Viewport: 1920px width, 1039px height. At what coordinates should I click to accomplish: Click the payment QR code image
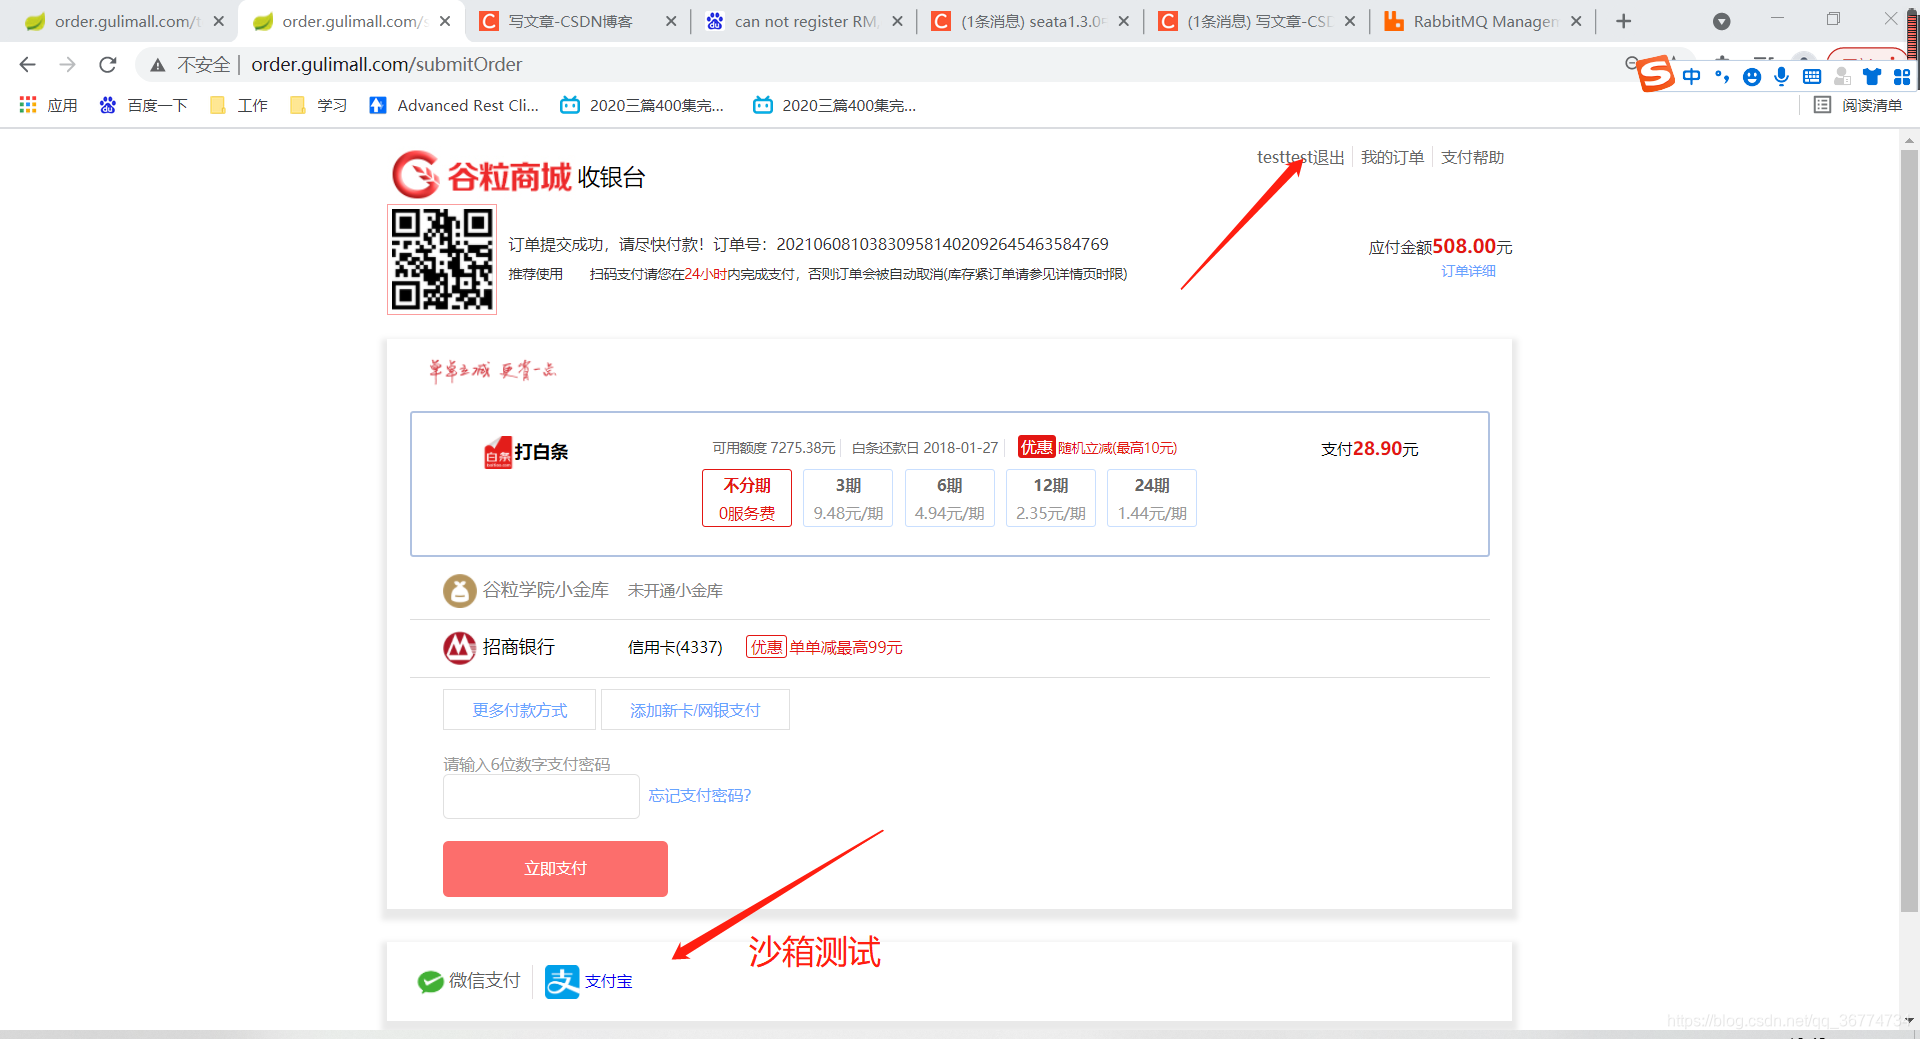point(442,260)
